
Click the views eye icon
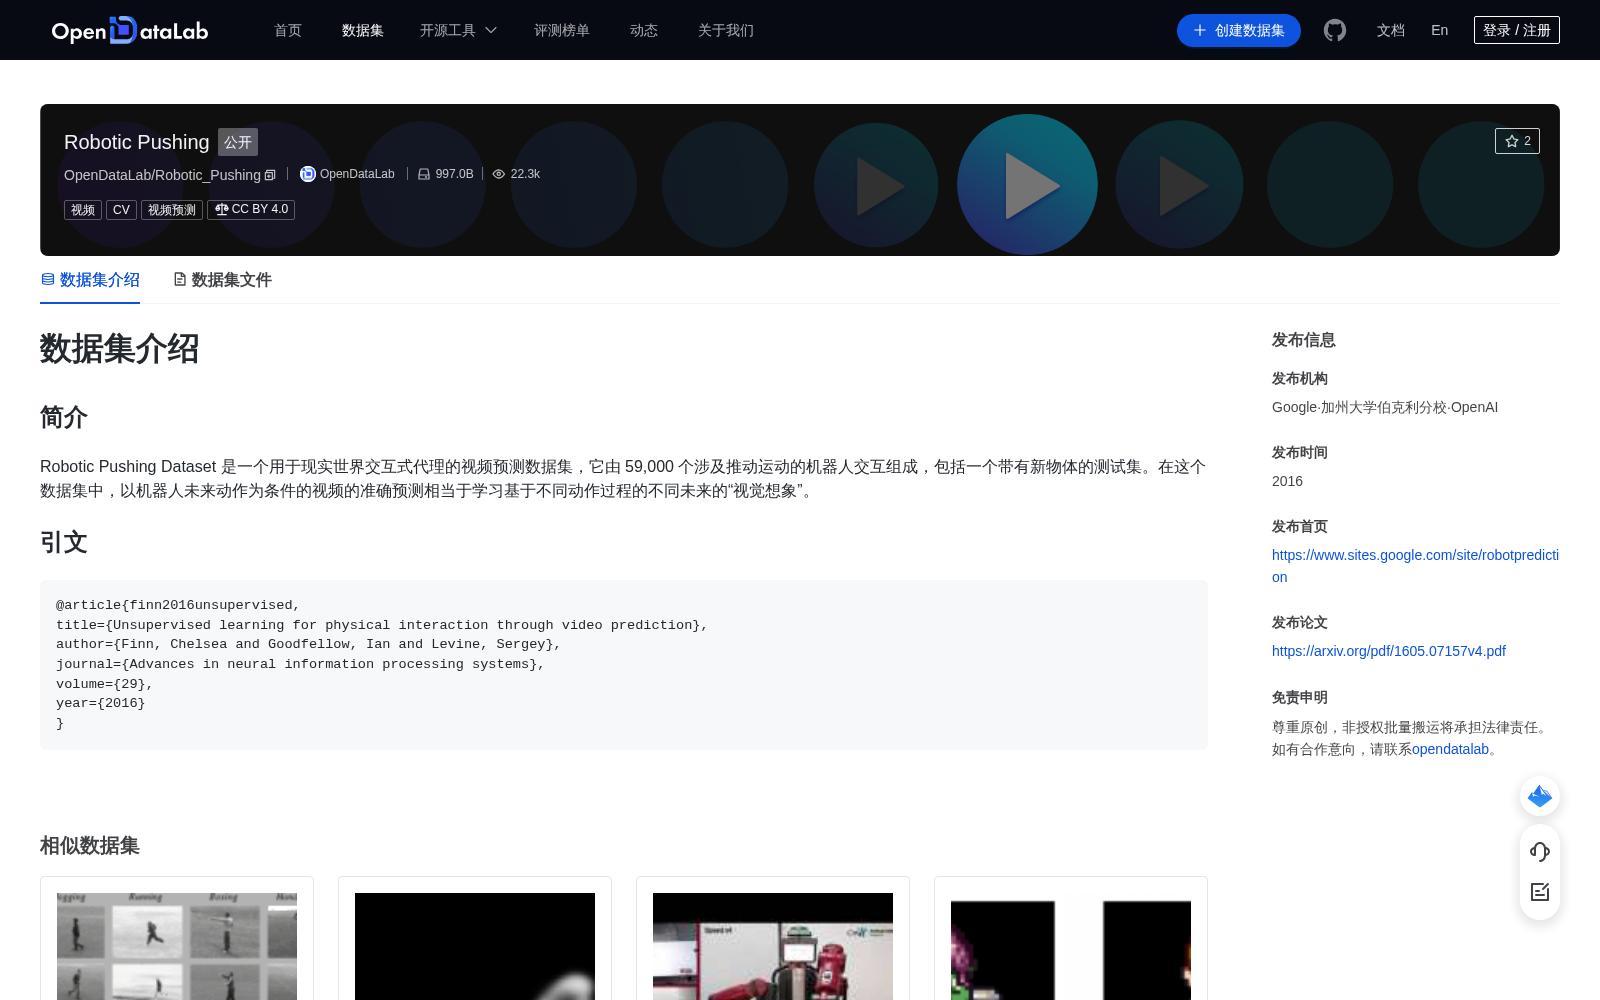point(499,174)
